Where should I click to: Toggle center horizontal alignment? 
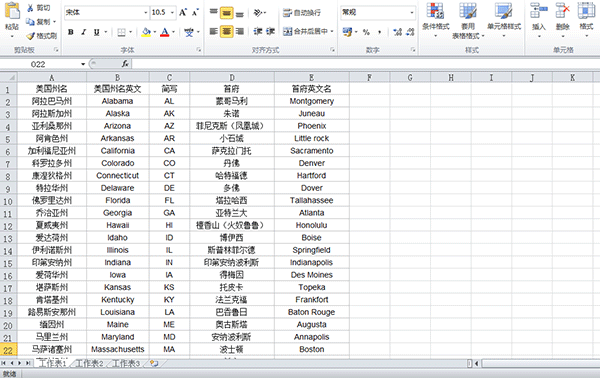[x=227, y=31]
